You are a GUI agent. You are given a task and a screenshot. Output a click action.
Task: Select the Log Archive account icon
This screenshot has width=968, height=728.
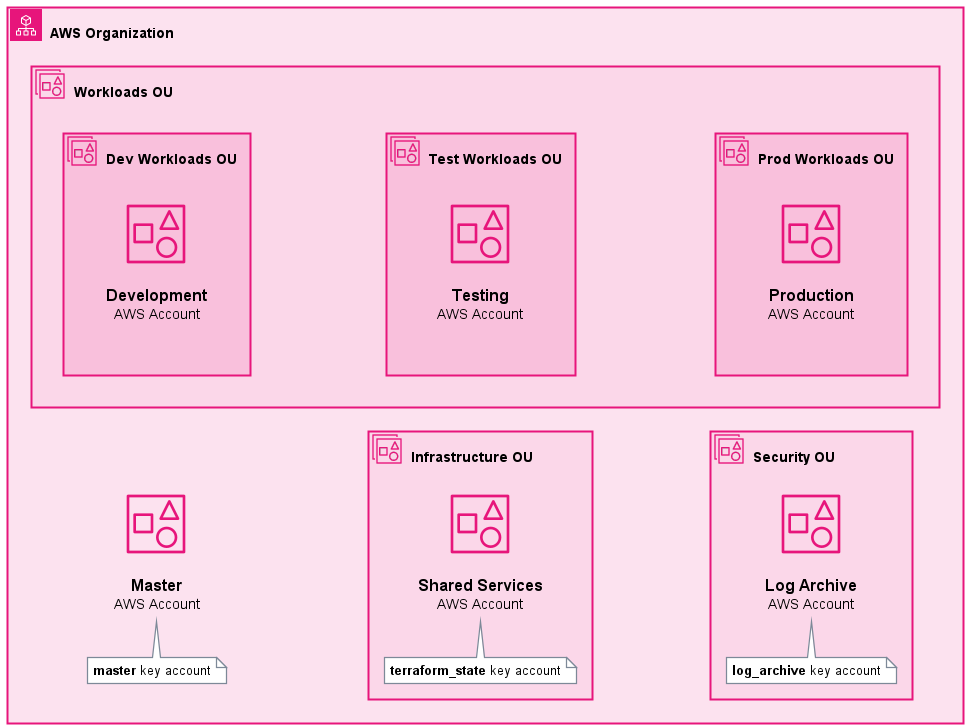pyautogui.click(x=811, y=524)
